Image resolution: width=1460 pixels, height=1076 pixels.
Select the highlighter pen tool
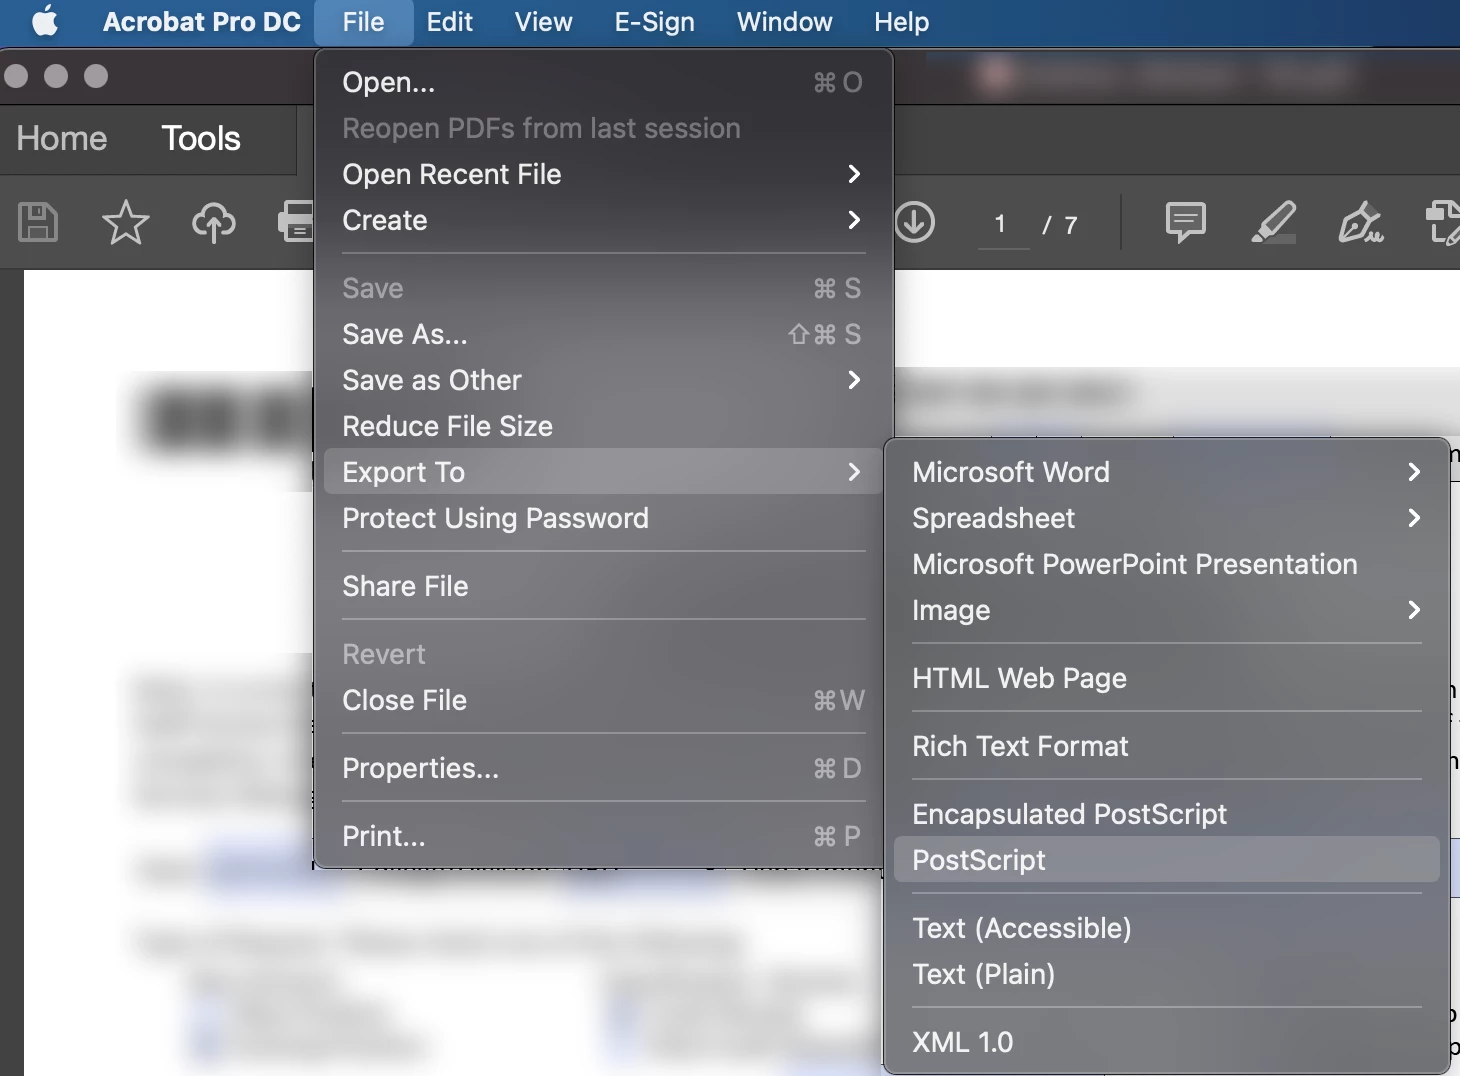coord(1273,222)
